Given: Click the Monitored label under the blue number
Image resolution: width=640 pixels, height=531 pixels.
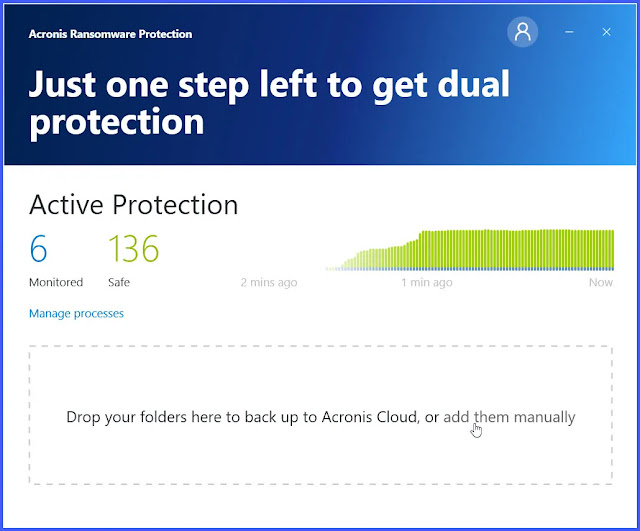Looking at the screenshot, I should (56, 282).
